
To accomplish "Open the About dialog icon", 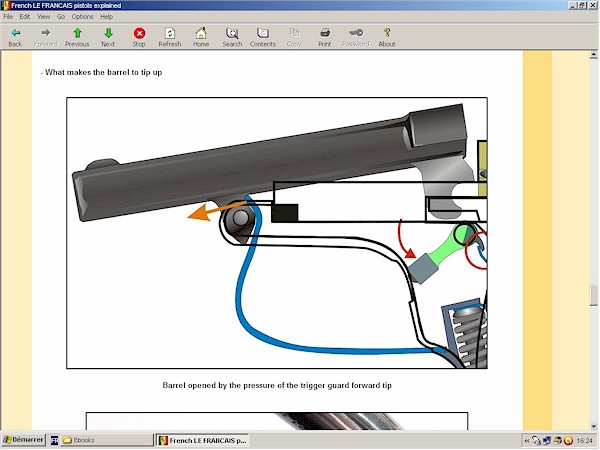I will point(387,37).
